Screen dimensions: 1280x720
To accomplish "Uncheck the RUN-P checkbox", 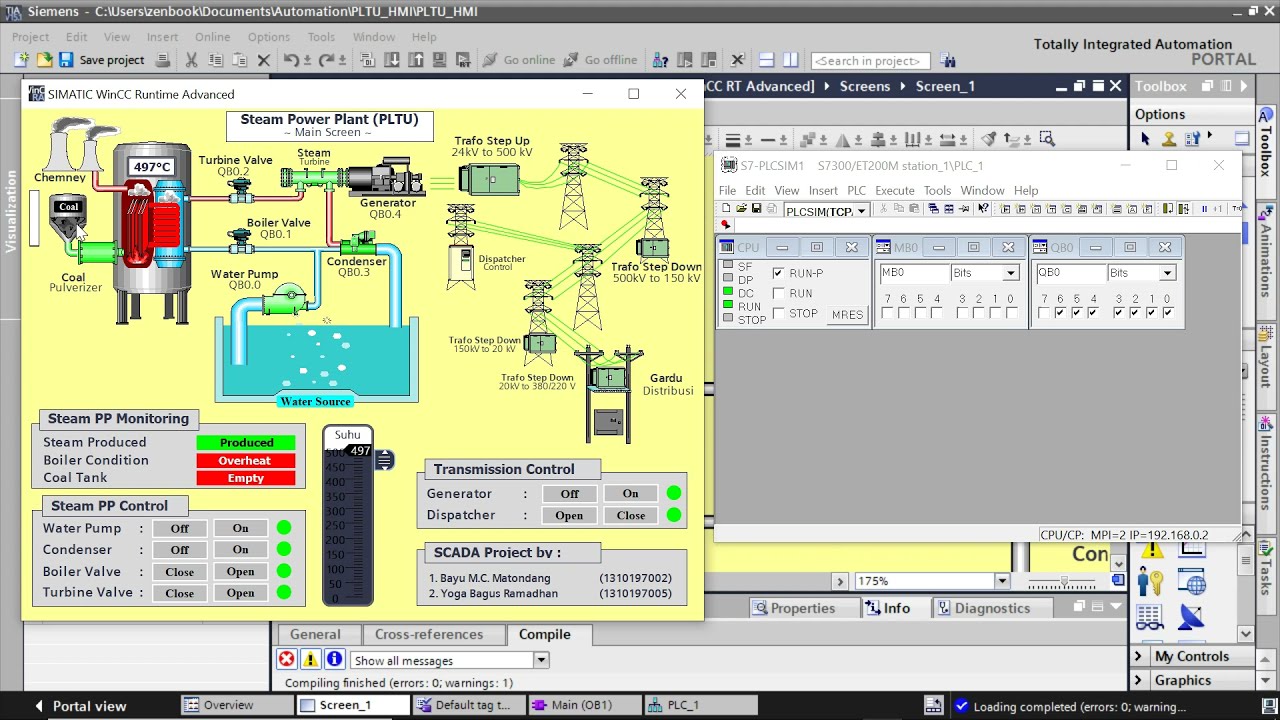I will 778,274.
